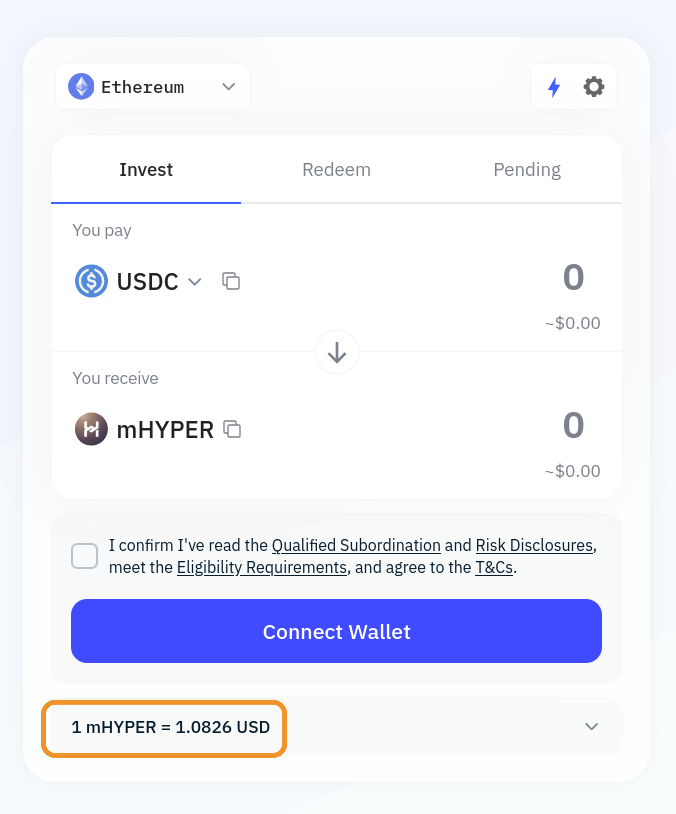Open the Pending tab

pyautogui.click(x=527, y=170)
